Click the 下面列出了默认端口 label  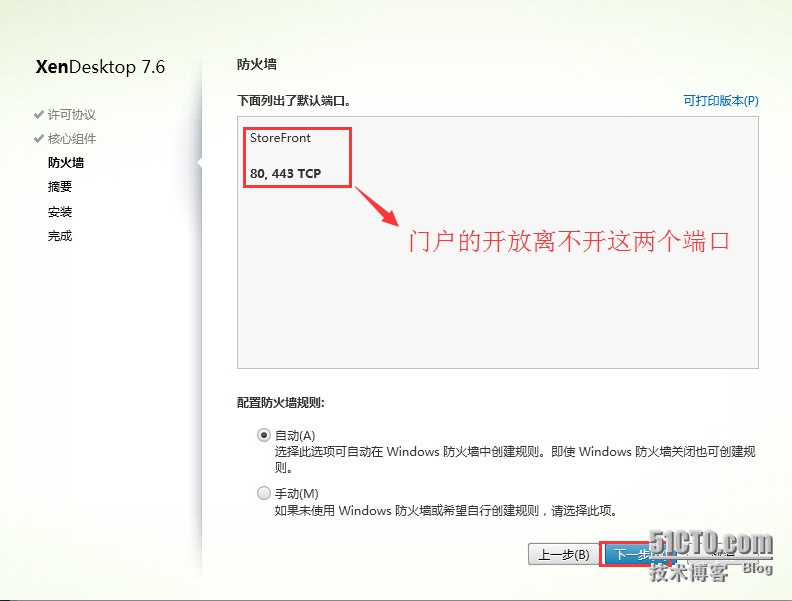click(x=294, y=101)
